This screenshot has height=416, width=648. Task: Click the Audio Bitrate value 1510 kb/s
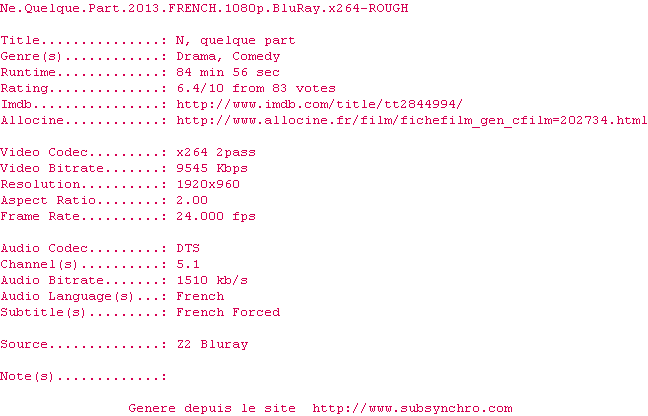[x=212, y=281]
